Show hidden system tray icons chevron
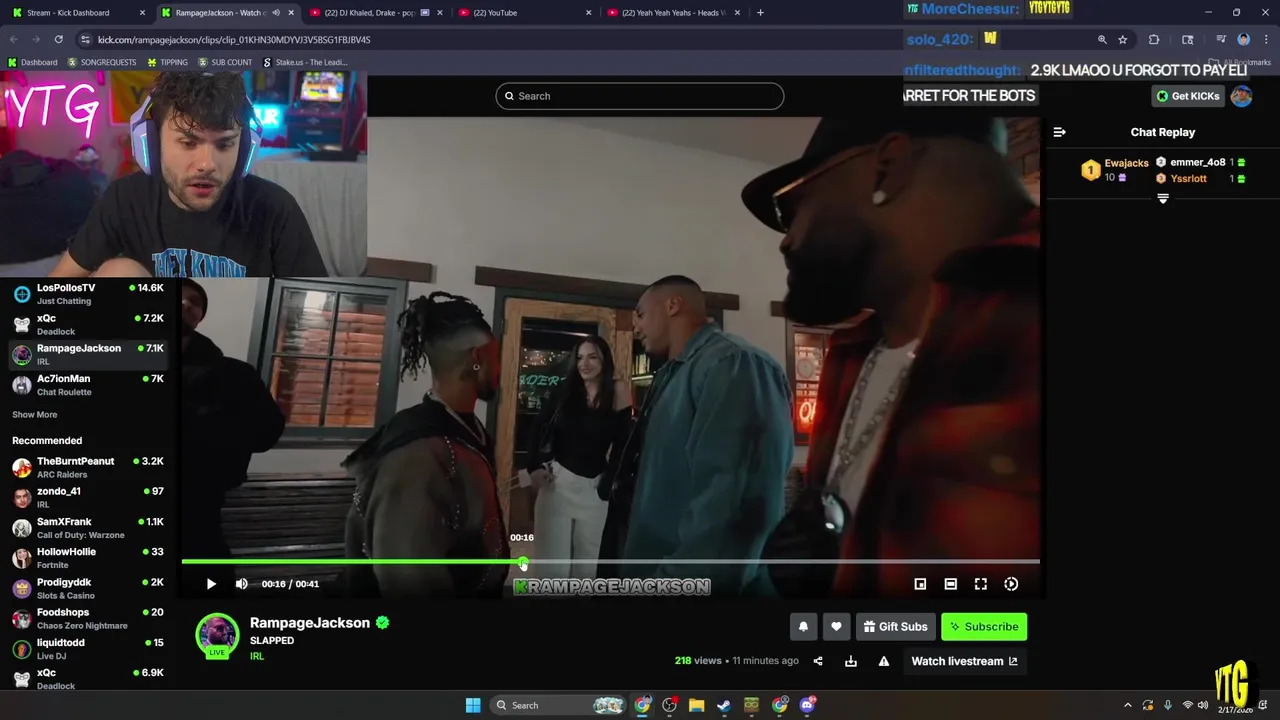The height and width of the screenshot is (720, 1280). pyautogui.click(x=1128, y=705)
